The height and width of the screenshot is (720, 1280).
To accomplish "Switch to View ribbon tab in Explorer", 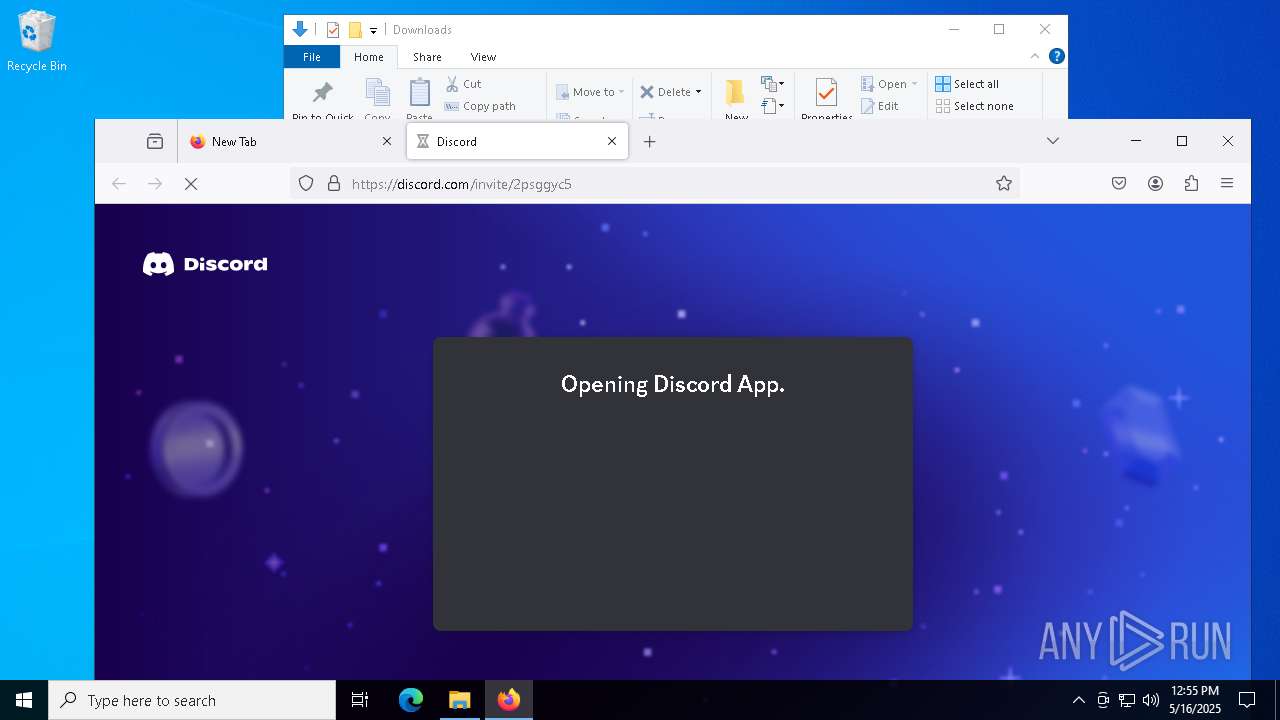I will 483,57.
